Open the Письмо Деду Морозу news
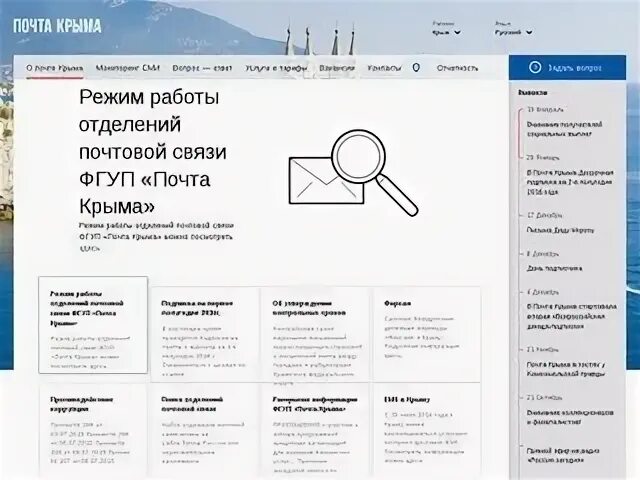640x480 pixels. tap(560, 230)
